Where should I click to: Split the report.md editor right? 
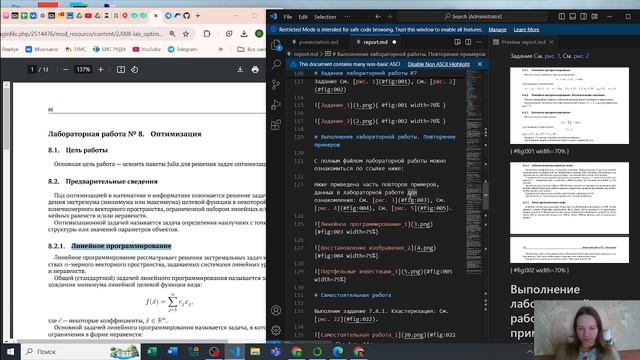click(468, 42)
